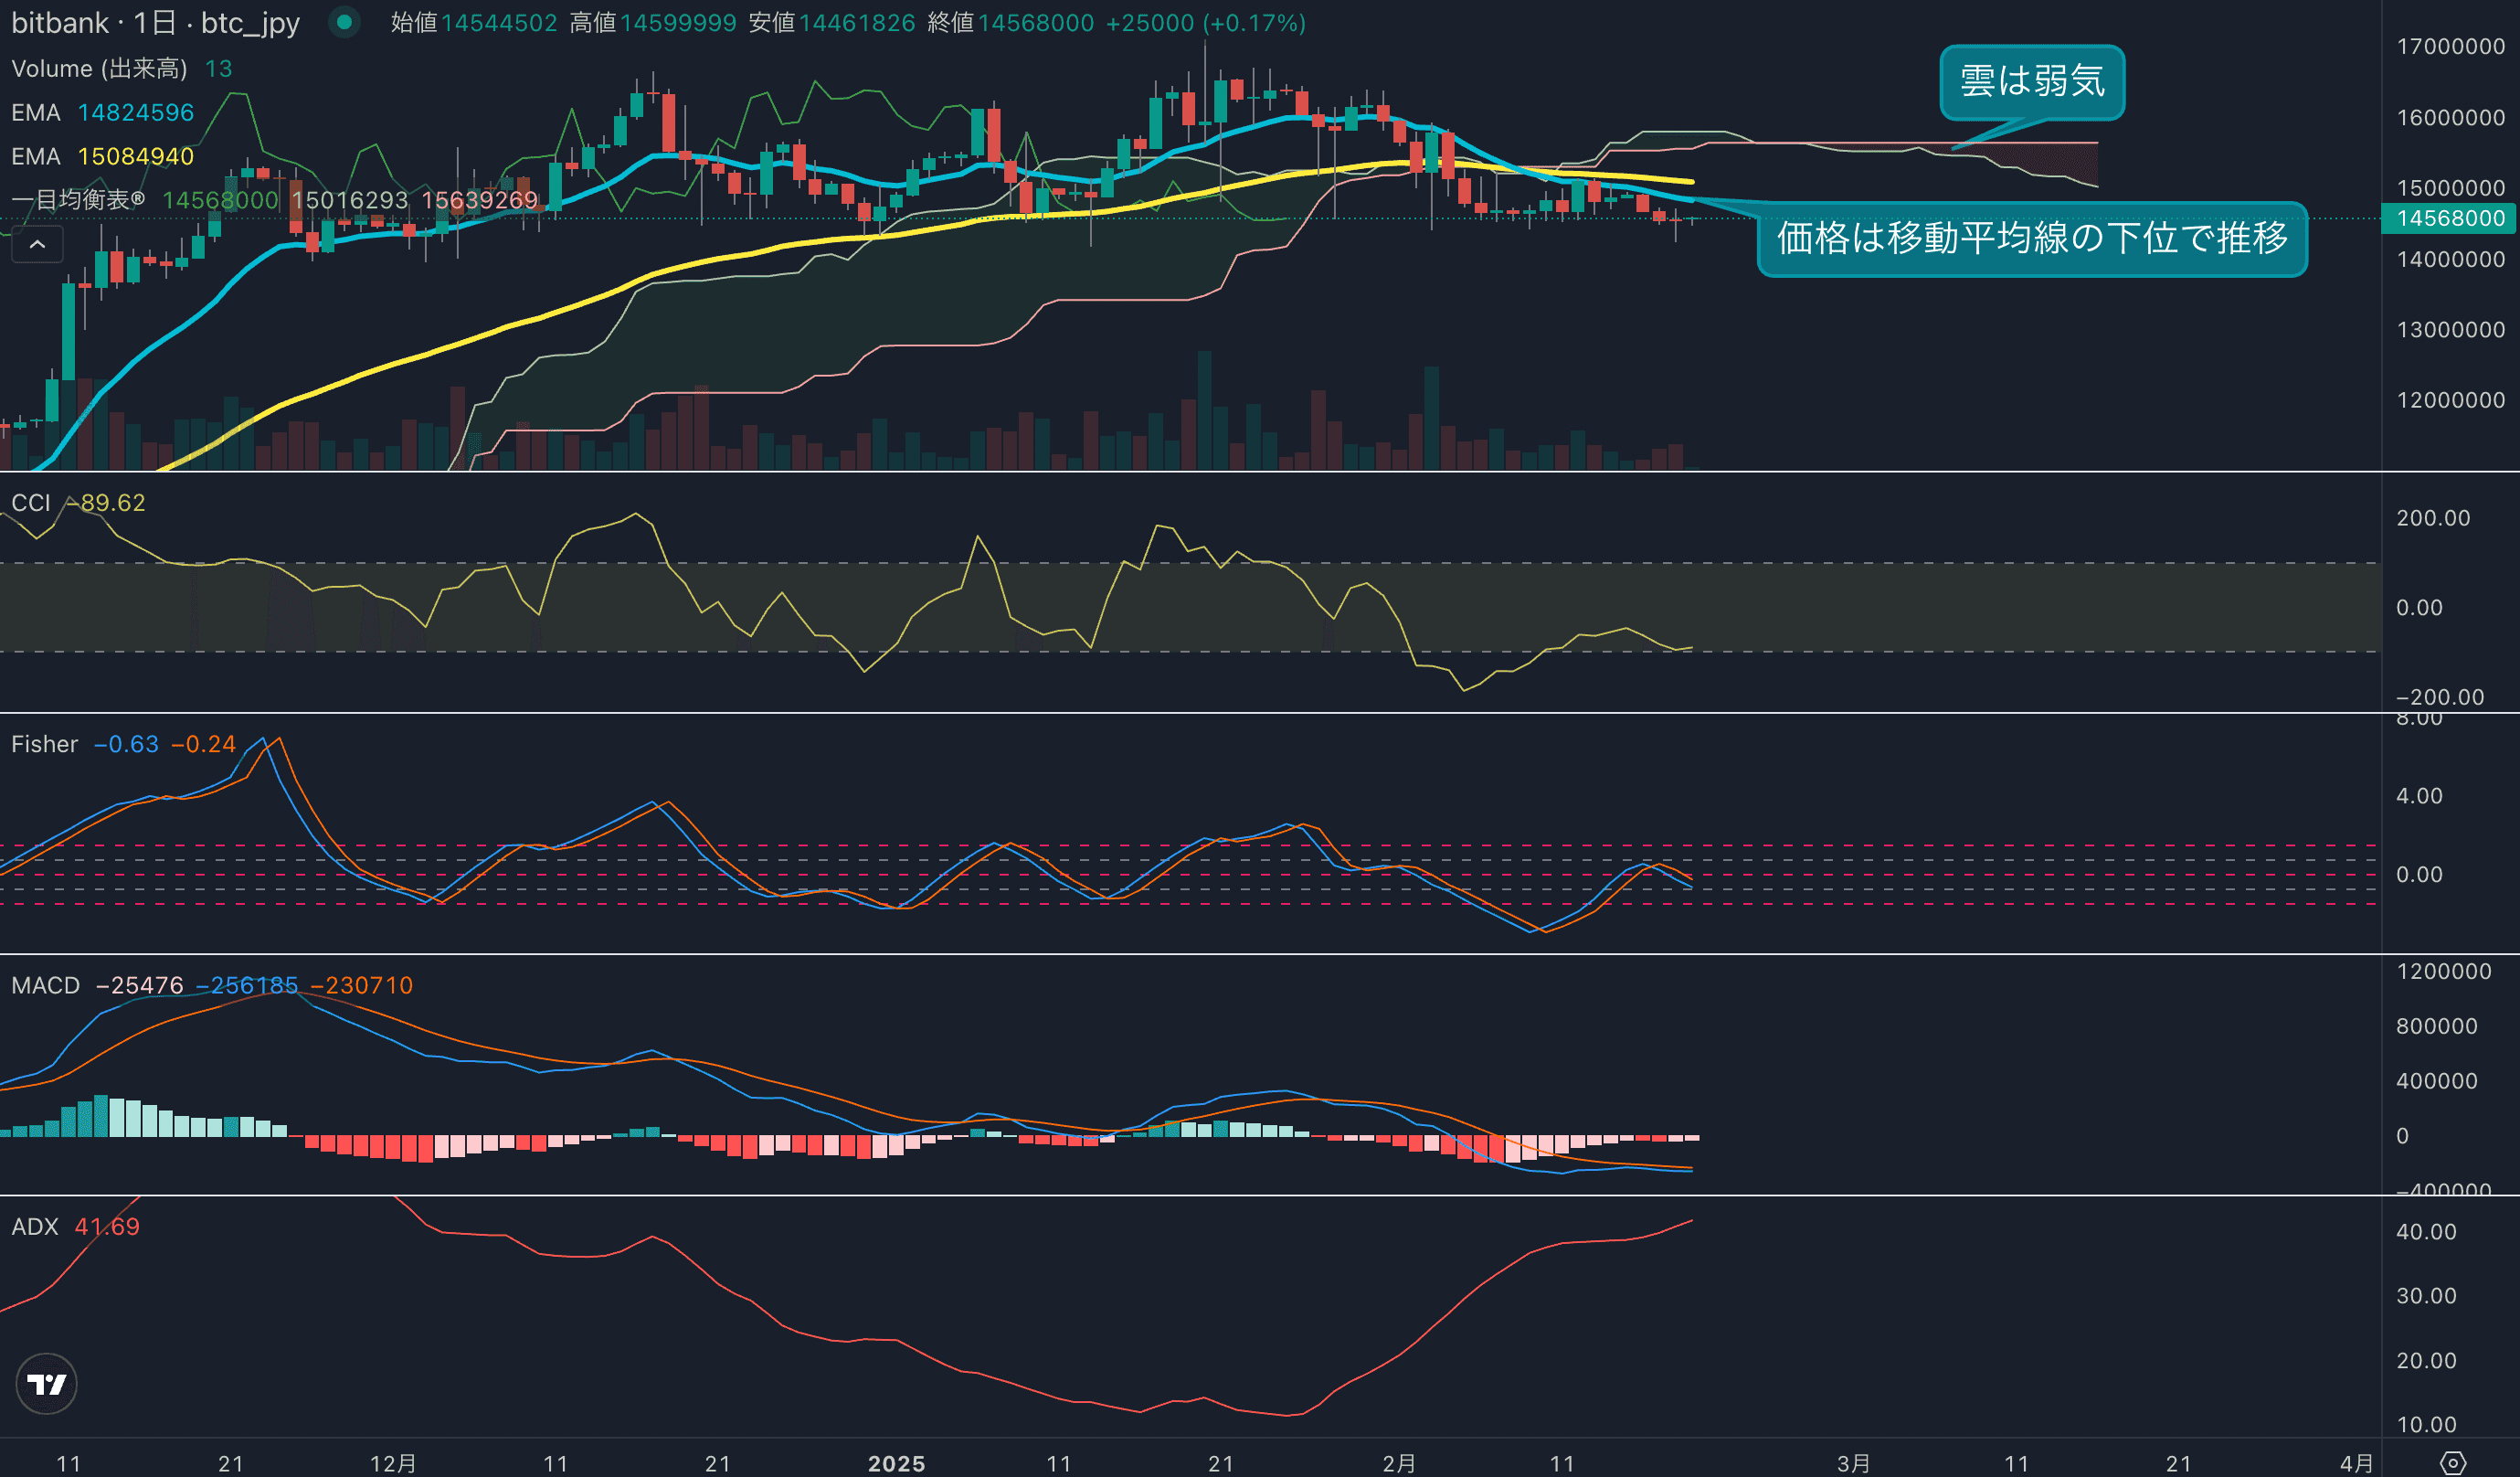Click the 2025 label on time axis
Screen dimensions: 2520x1477
(x=896, y=1463)
